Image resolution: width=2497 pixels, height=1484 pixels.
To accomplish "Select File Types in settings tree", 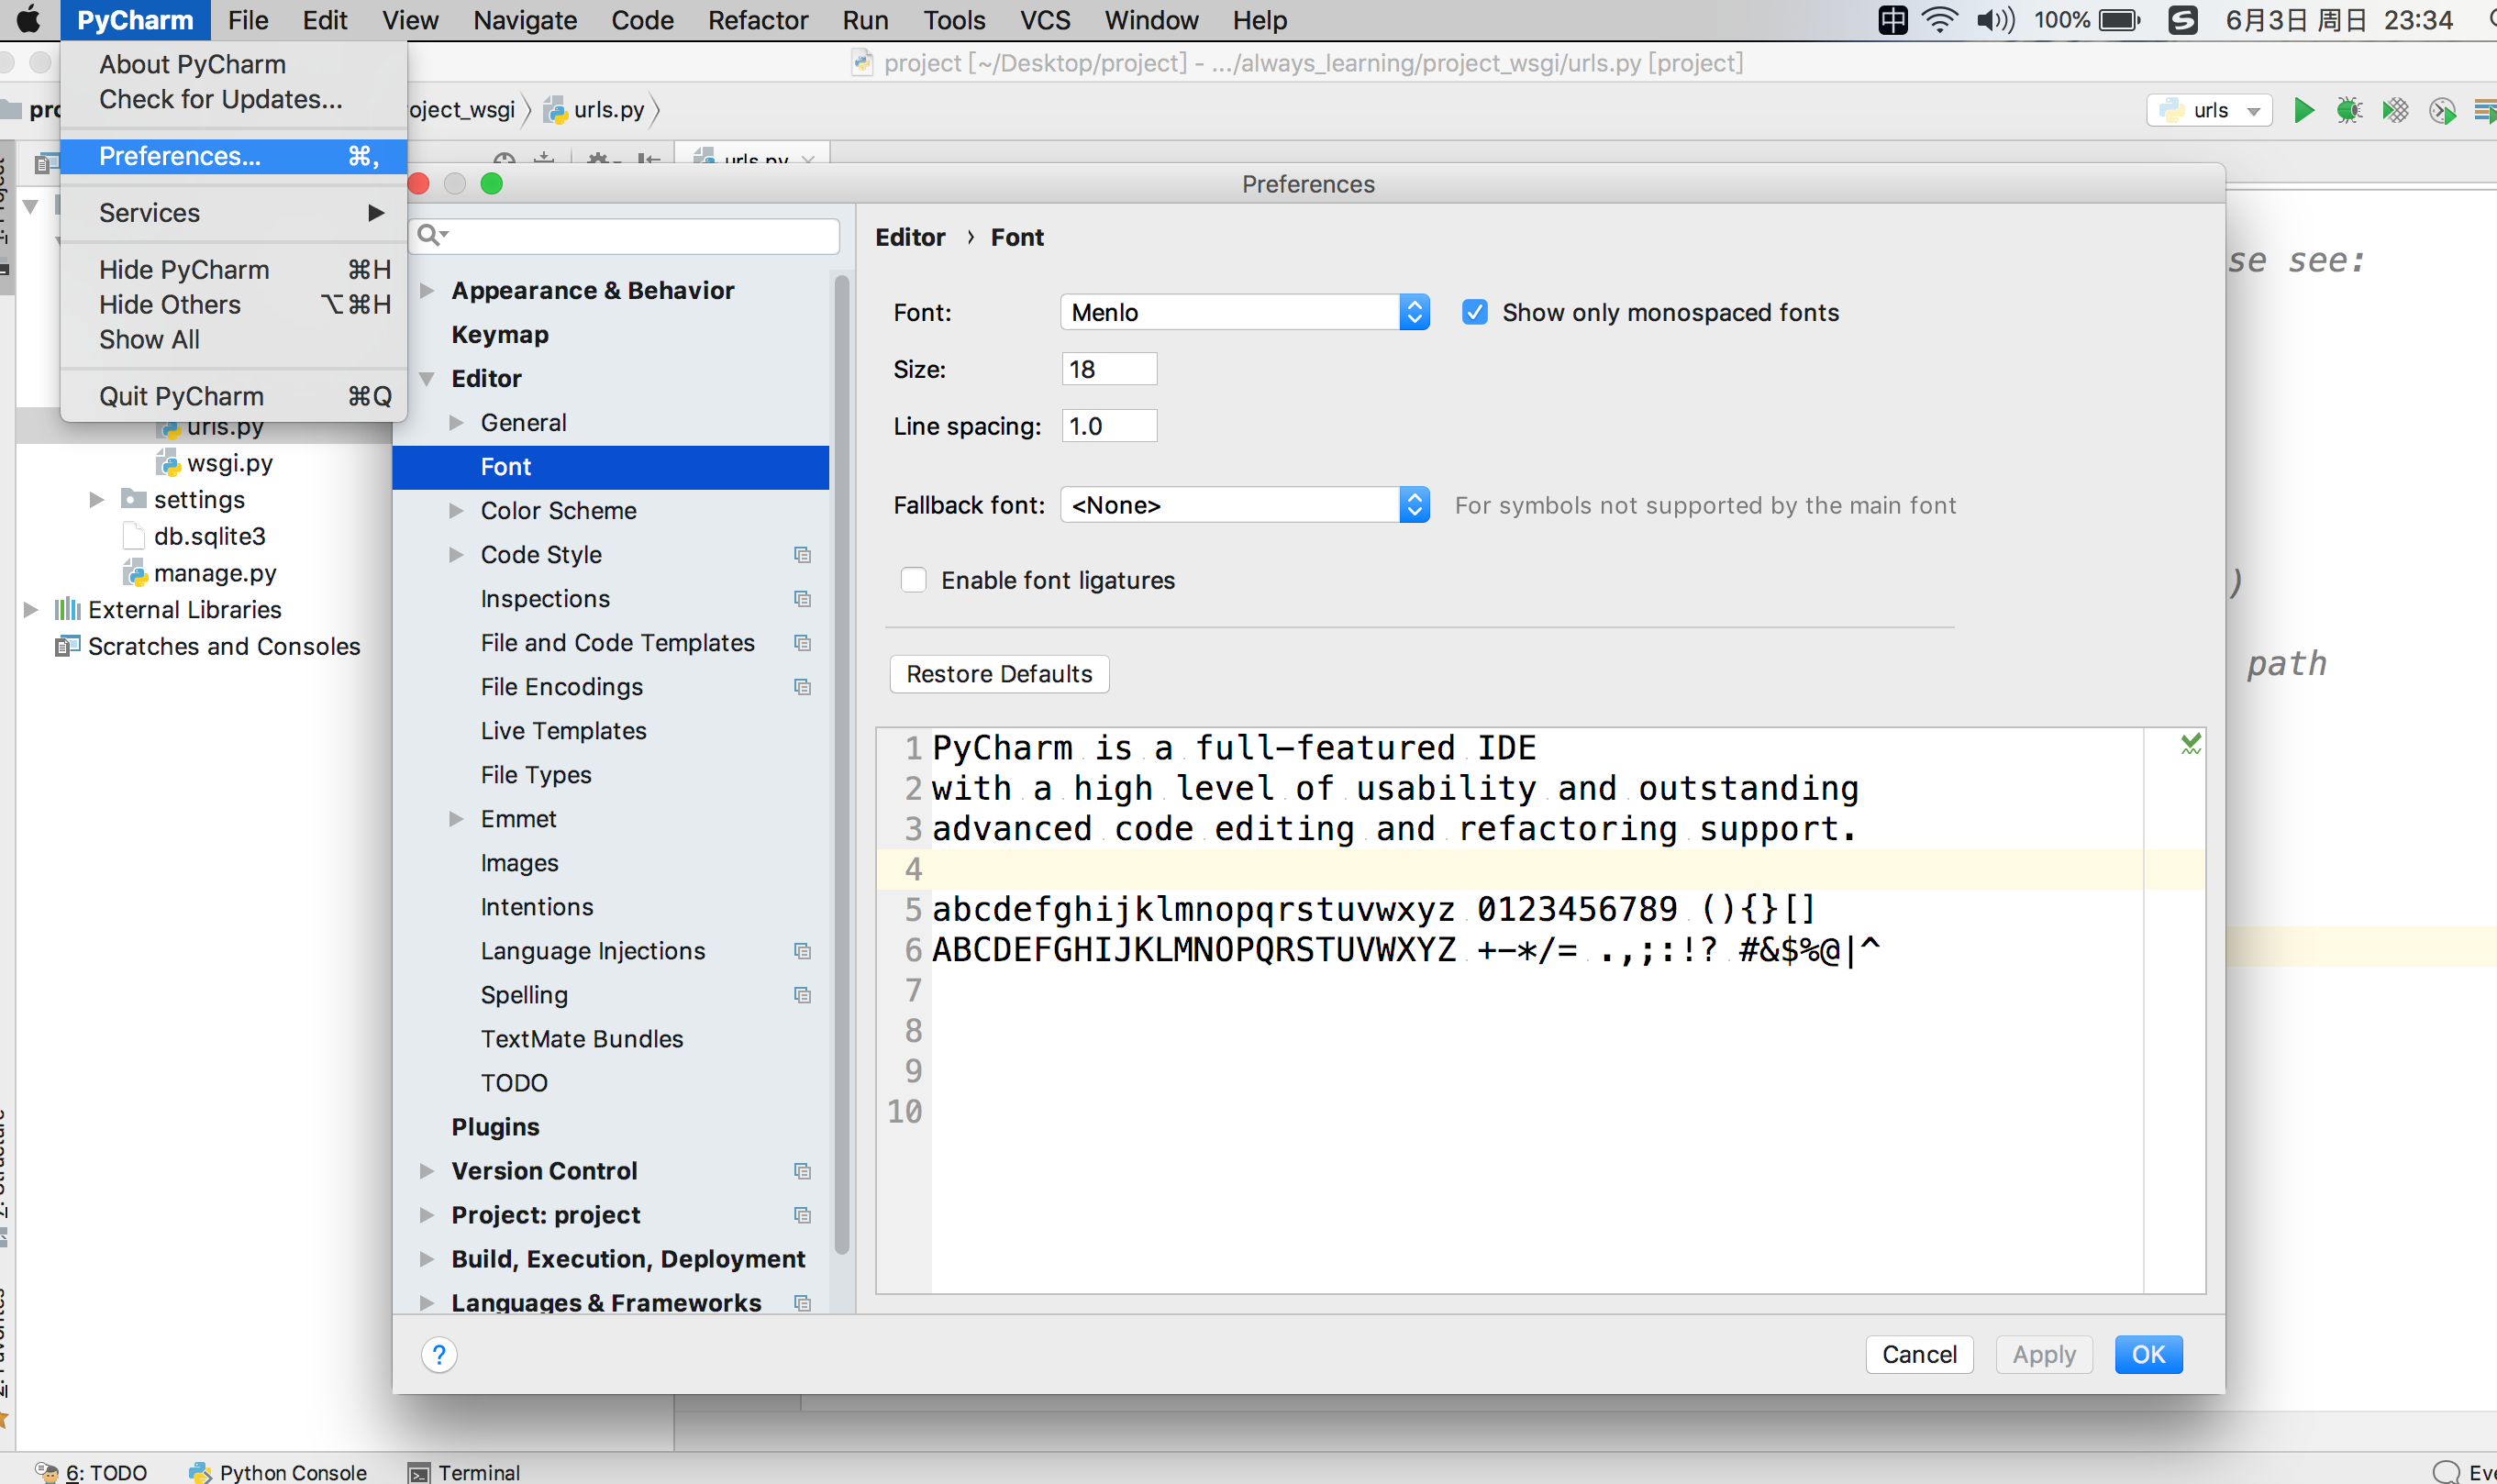I will (x=536, y=775).
